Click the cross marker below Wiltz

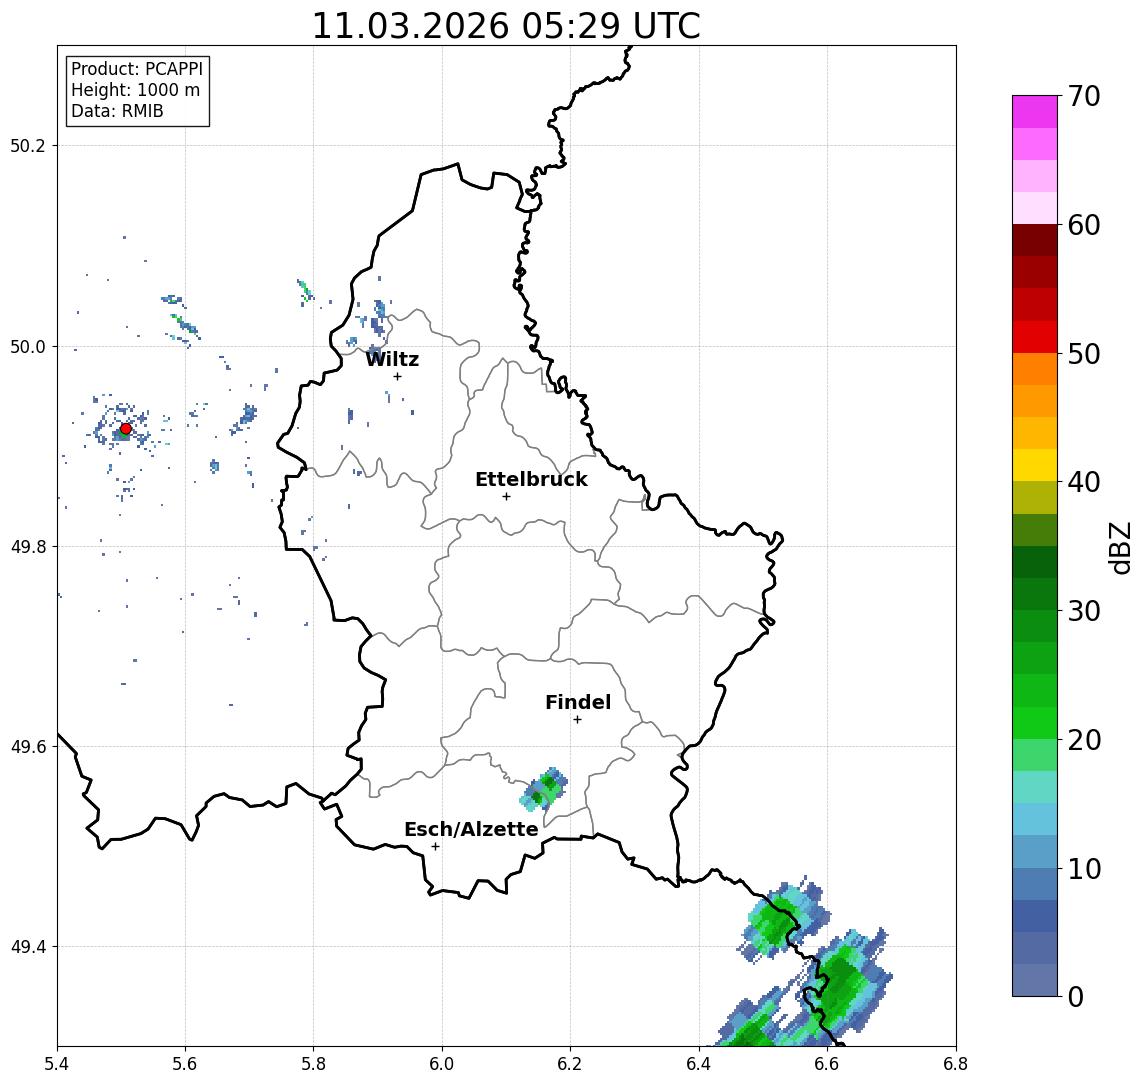pyautogui.click(x=397, y=376)
